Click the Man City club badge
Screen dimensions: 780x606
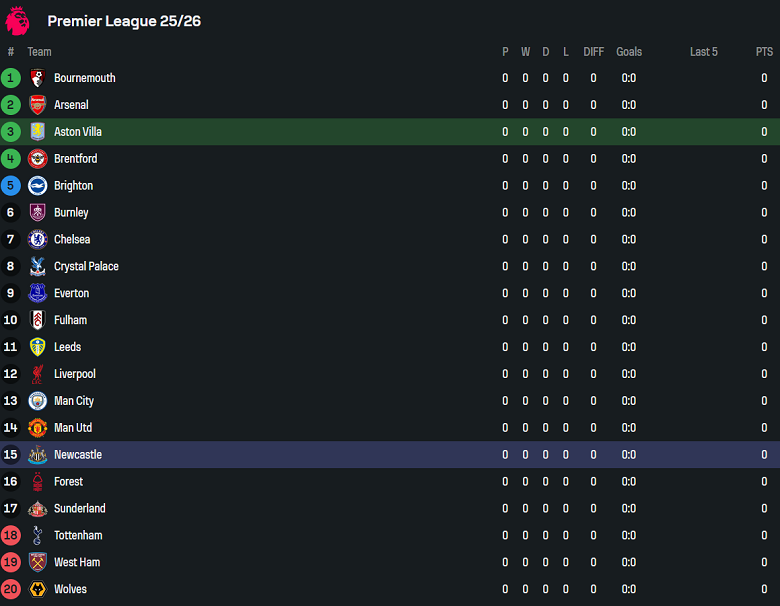38,401
